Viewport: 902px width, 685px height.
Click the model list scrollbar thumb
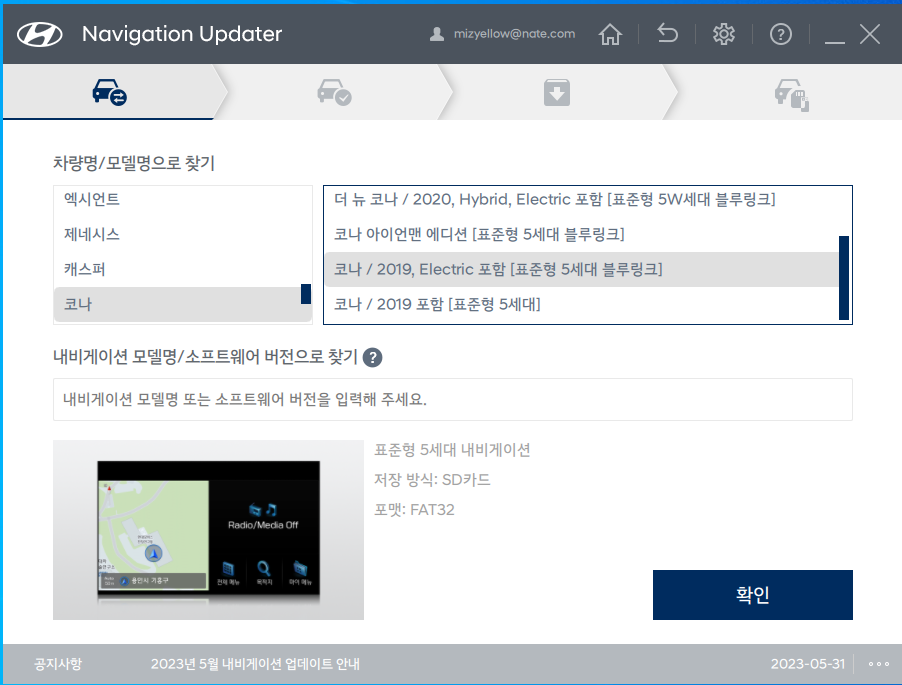coord(844,278)
